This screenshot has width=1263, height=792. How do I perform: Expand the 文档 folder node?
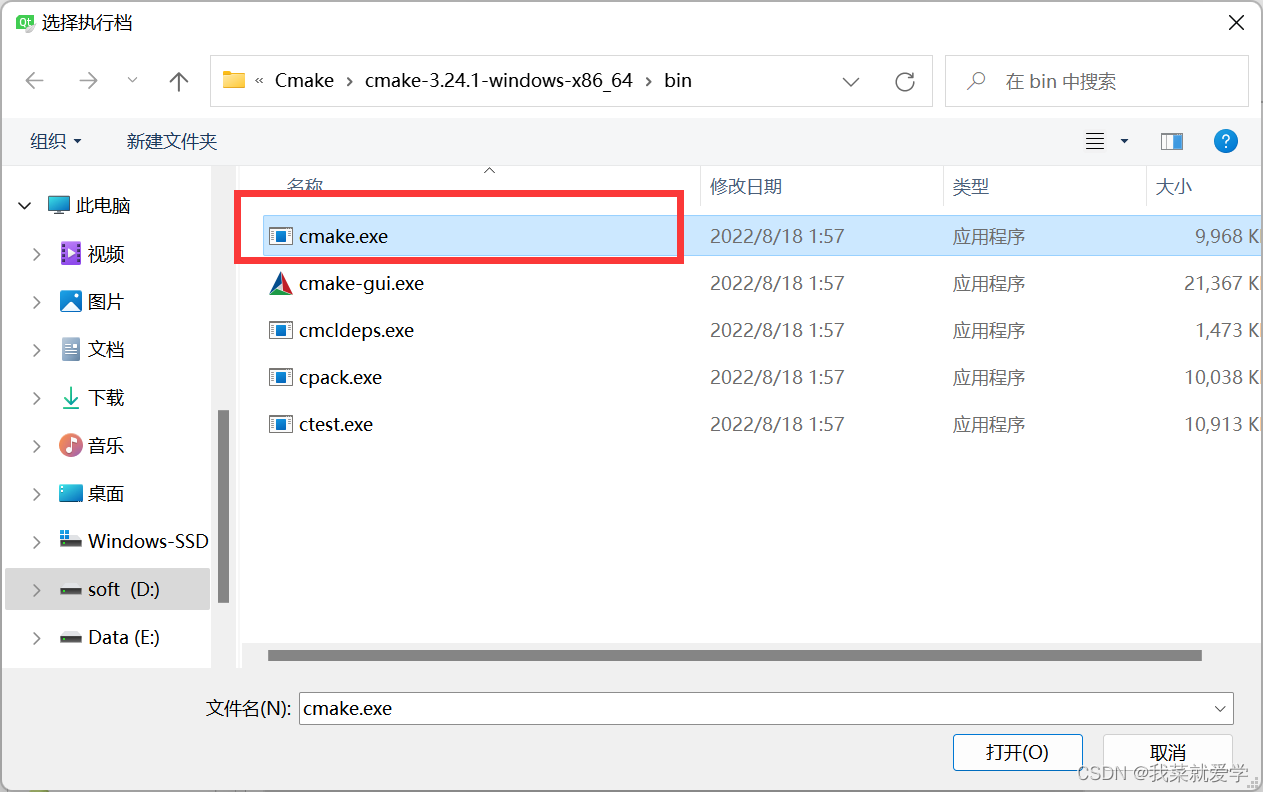coord(37,350)
